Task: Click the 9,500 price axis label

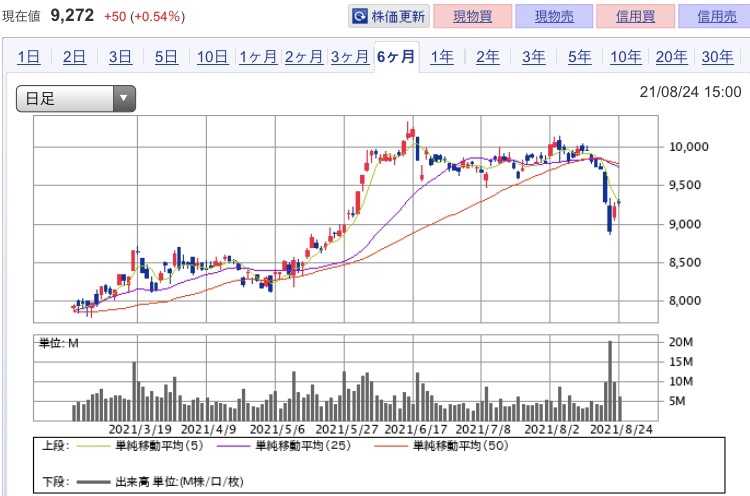Action: [x=685, y=185]
